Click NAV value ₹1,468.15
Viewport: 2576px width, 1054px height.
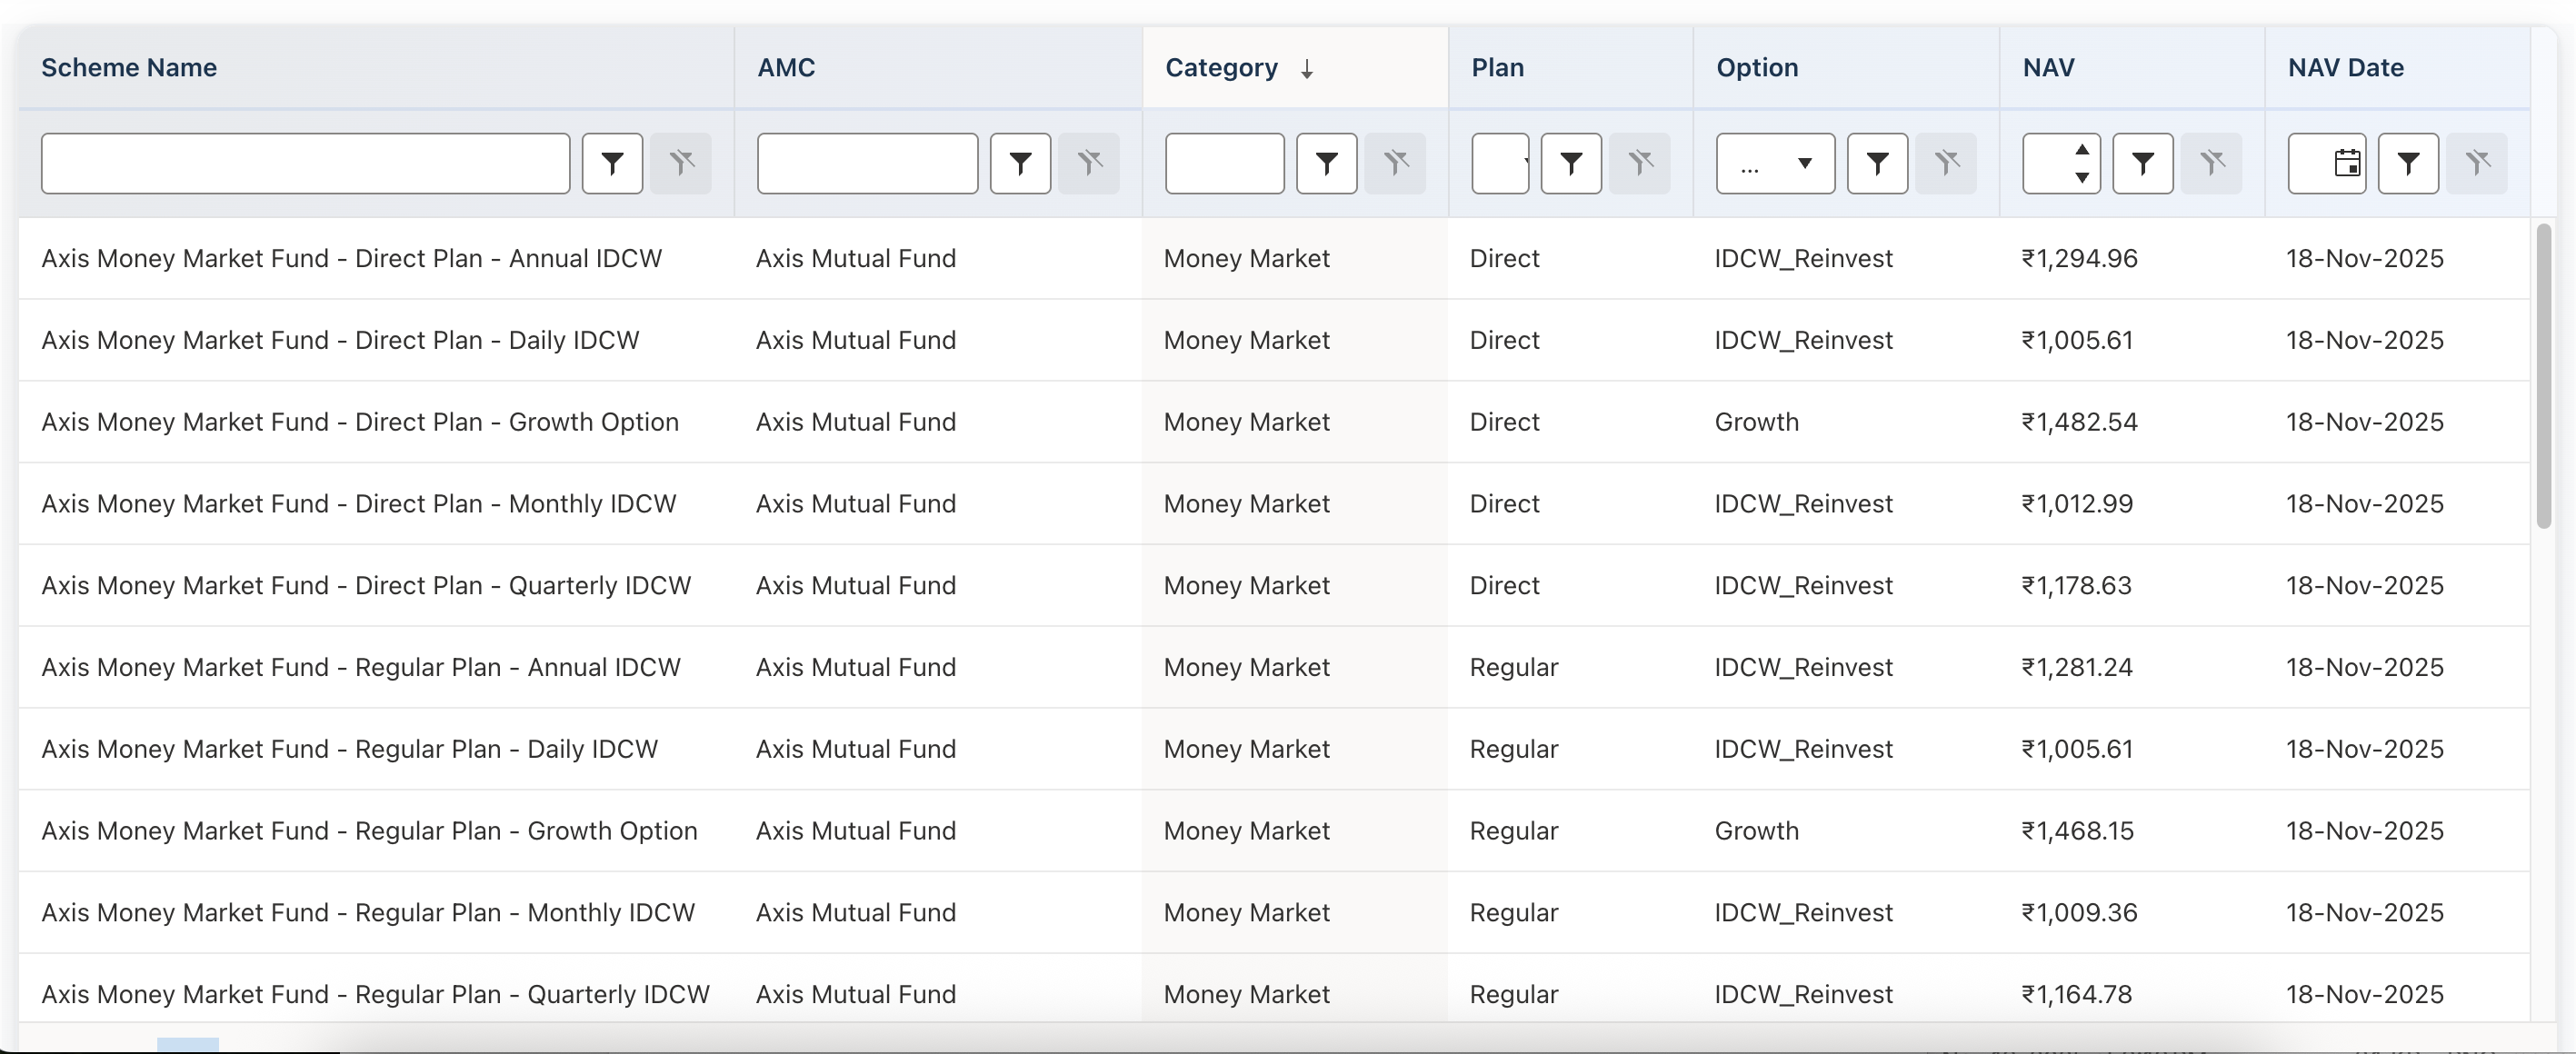point(2077,831)
